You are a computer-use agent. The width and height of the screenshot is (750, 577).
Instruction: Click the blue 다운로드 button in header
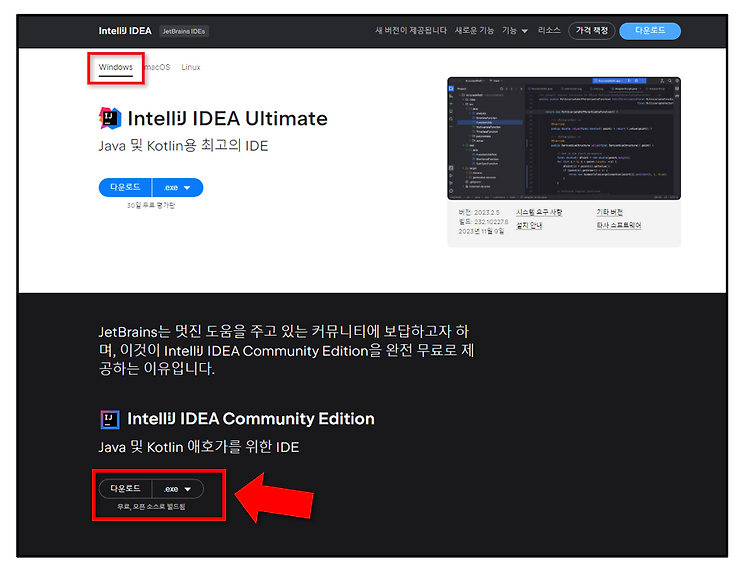pos(650,31)
